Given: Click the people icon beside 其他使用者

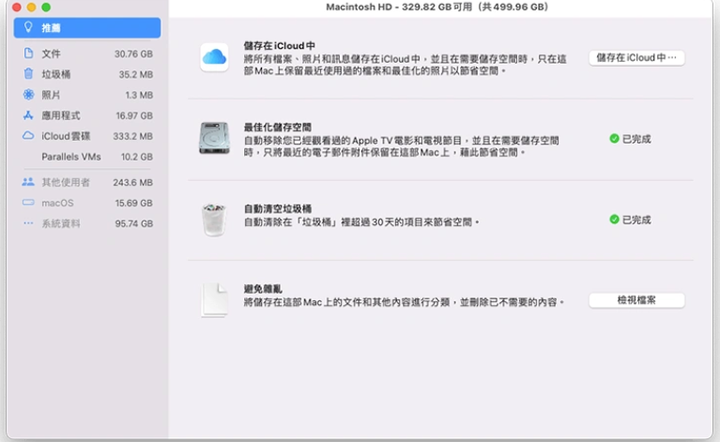Looking at the screenshot, I should [x=28, y=182].
